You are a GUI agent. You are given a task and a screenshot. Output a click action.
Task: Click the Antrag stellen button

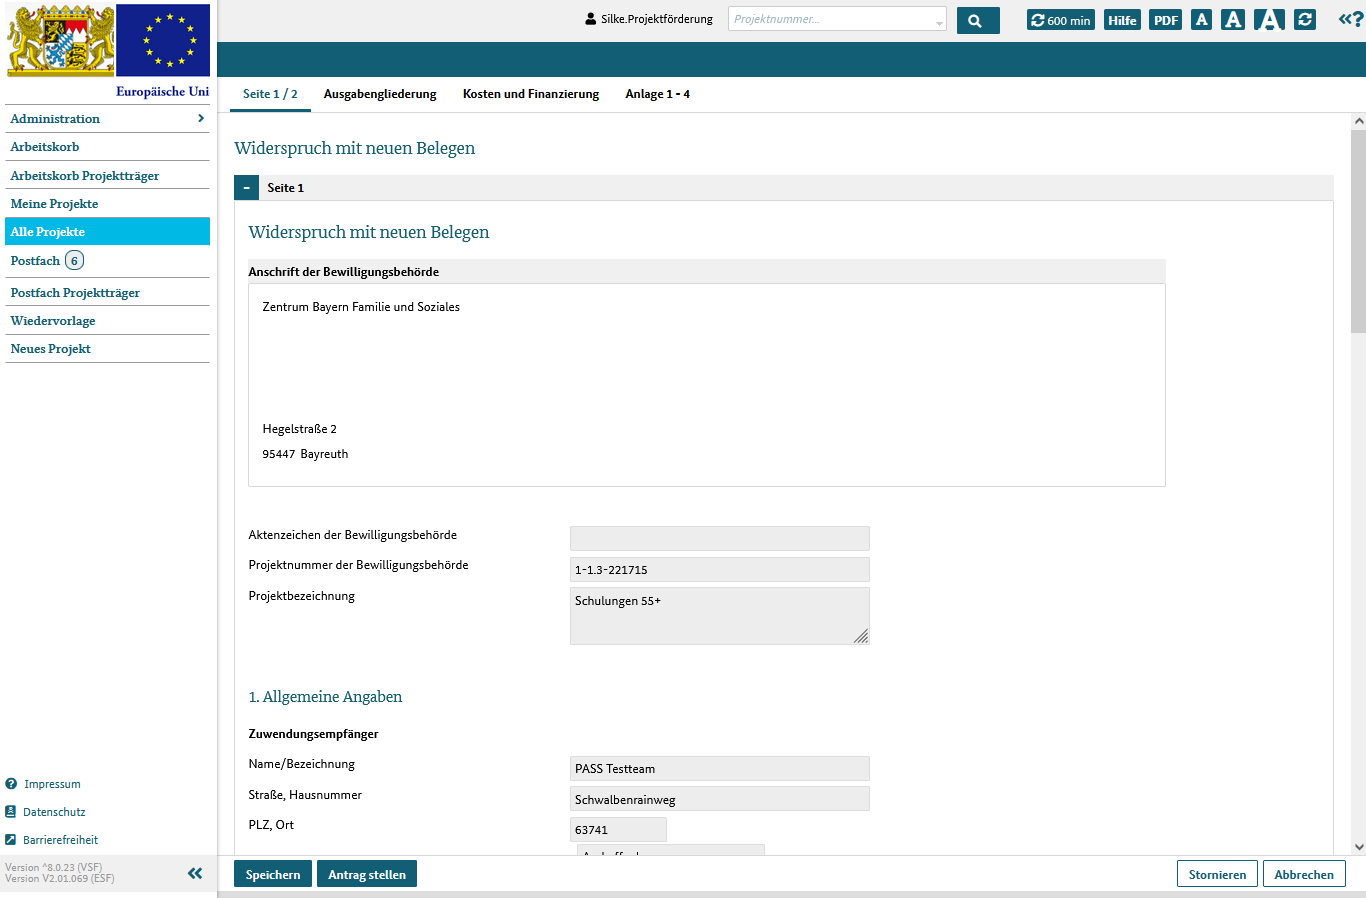(x=367, y=874)
